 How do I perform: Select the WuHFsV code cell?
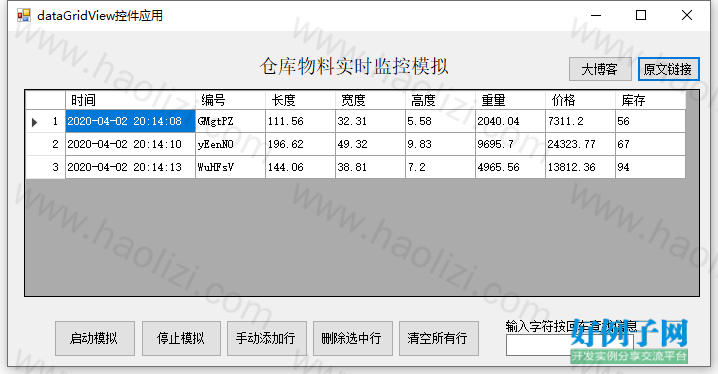point(230,167)
